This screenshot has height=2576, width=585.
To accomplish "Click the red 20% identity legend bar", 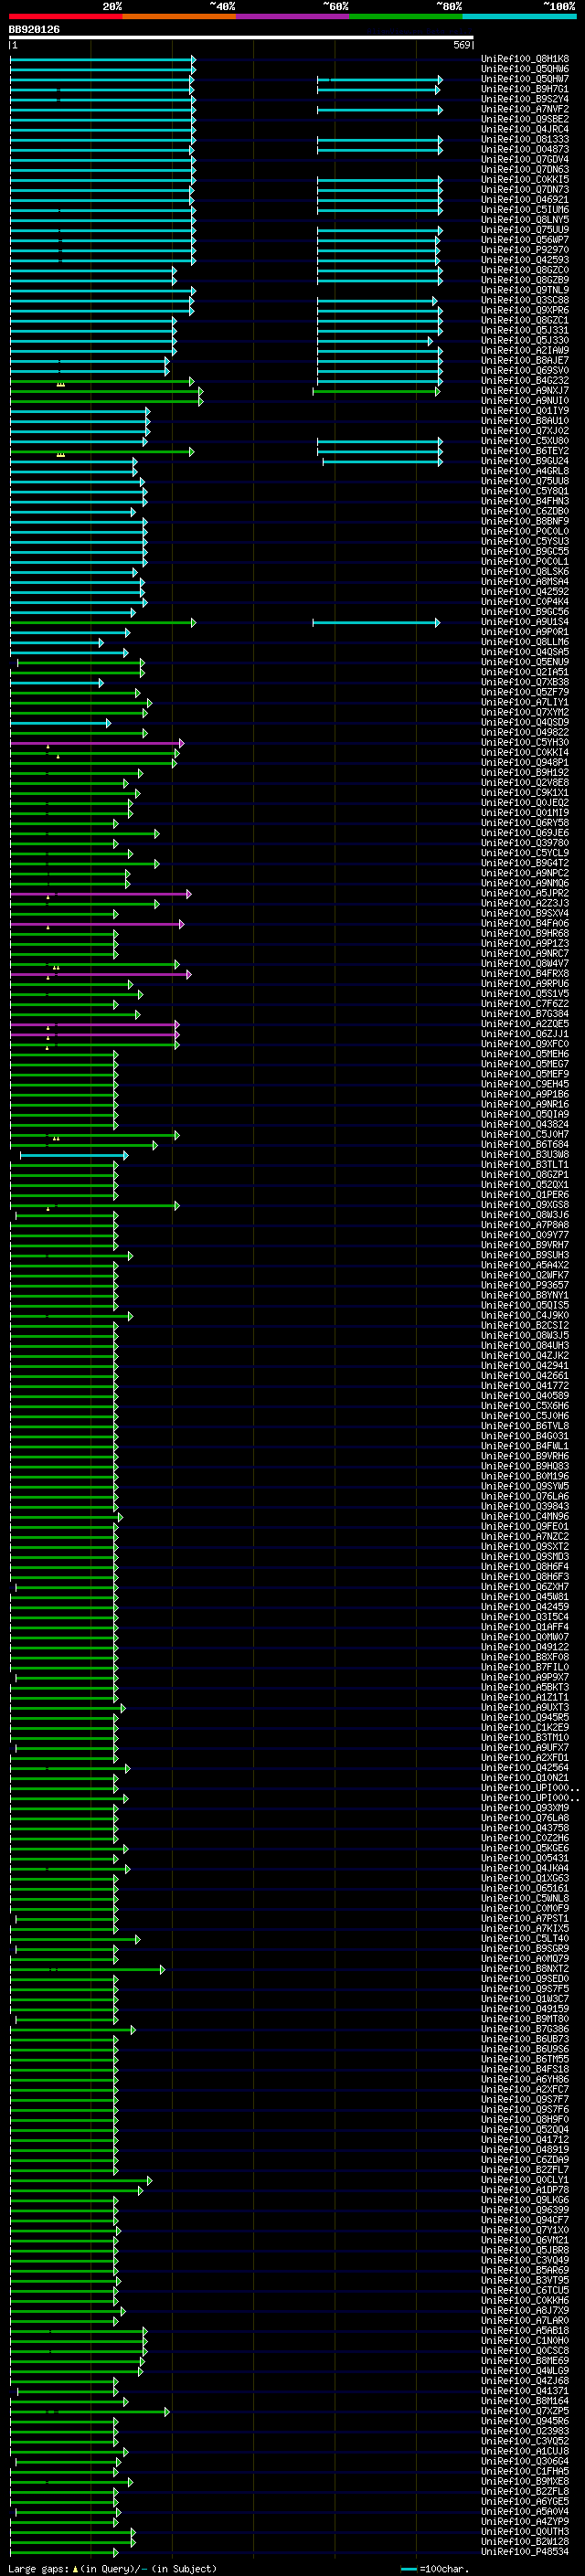I will (x=66, y=16).
